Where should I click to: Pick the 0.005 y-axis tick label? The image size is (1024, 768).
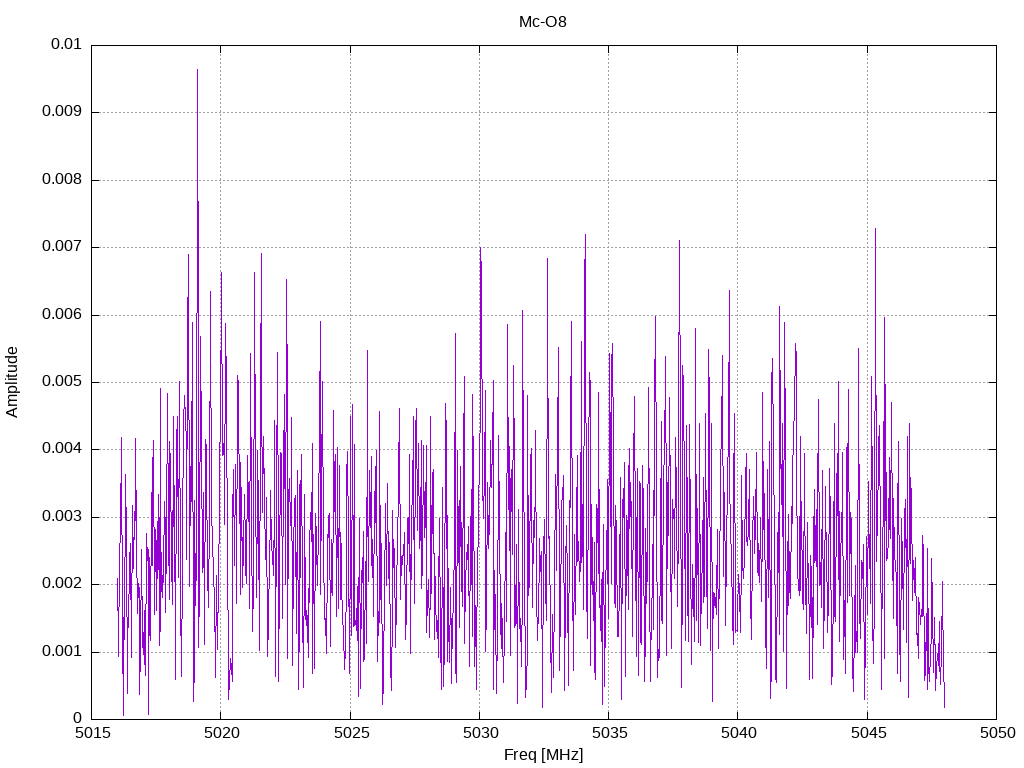pyautogui.click(x=61, y=382)
